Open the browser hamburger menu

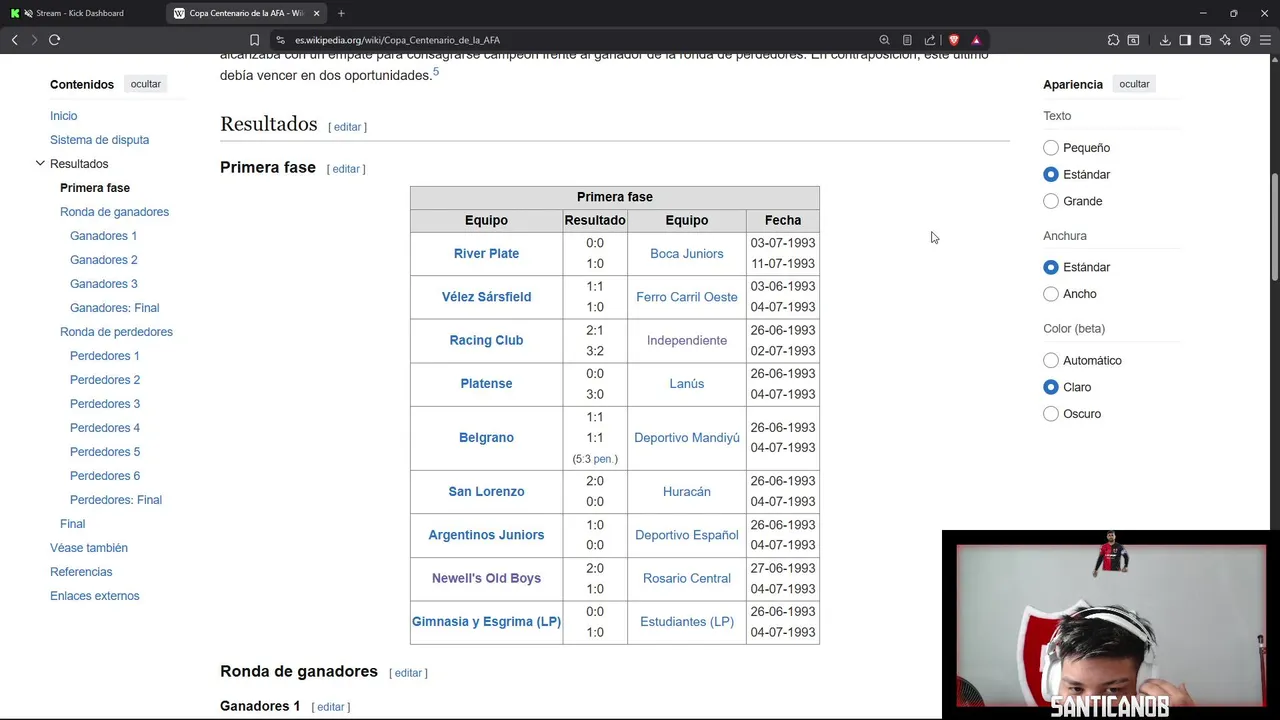1265,40
